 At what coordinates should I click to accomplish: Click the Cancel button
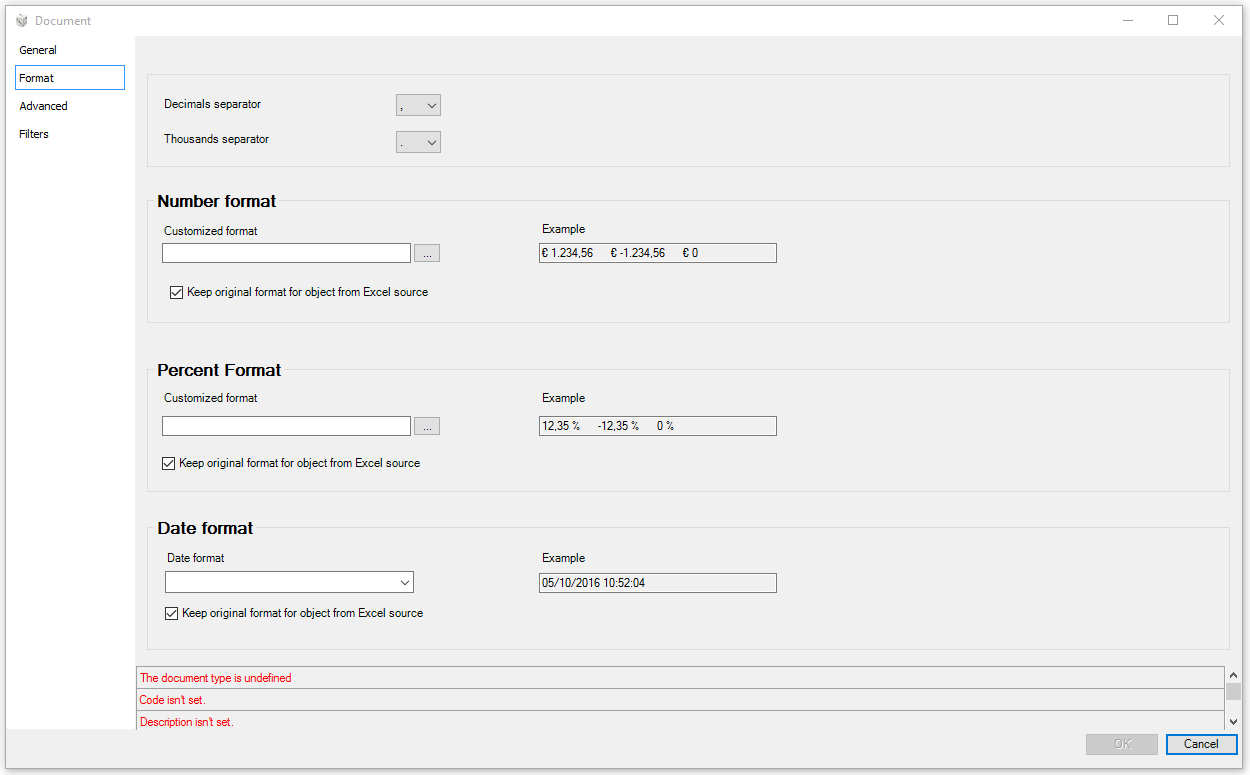click(x=1201, y=744)
